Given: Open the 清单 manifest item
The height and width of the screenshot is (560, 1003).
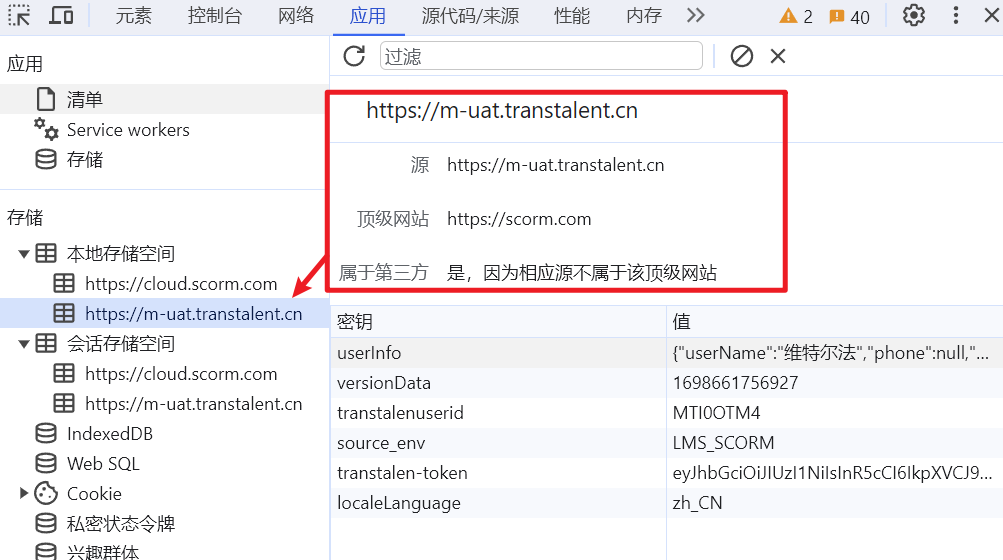Looking at the screenshot, I should point(164,99).
